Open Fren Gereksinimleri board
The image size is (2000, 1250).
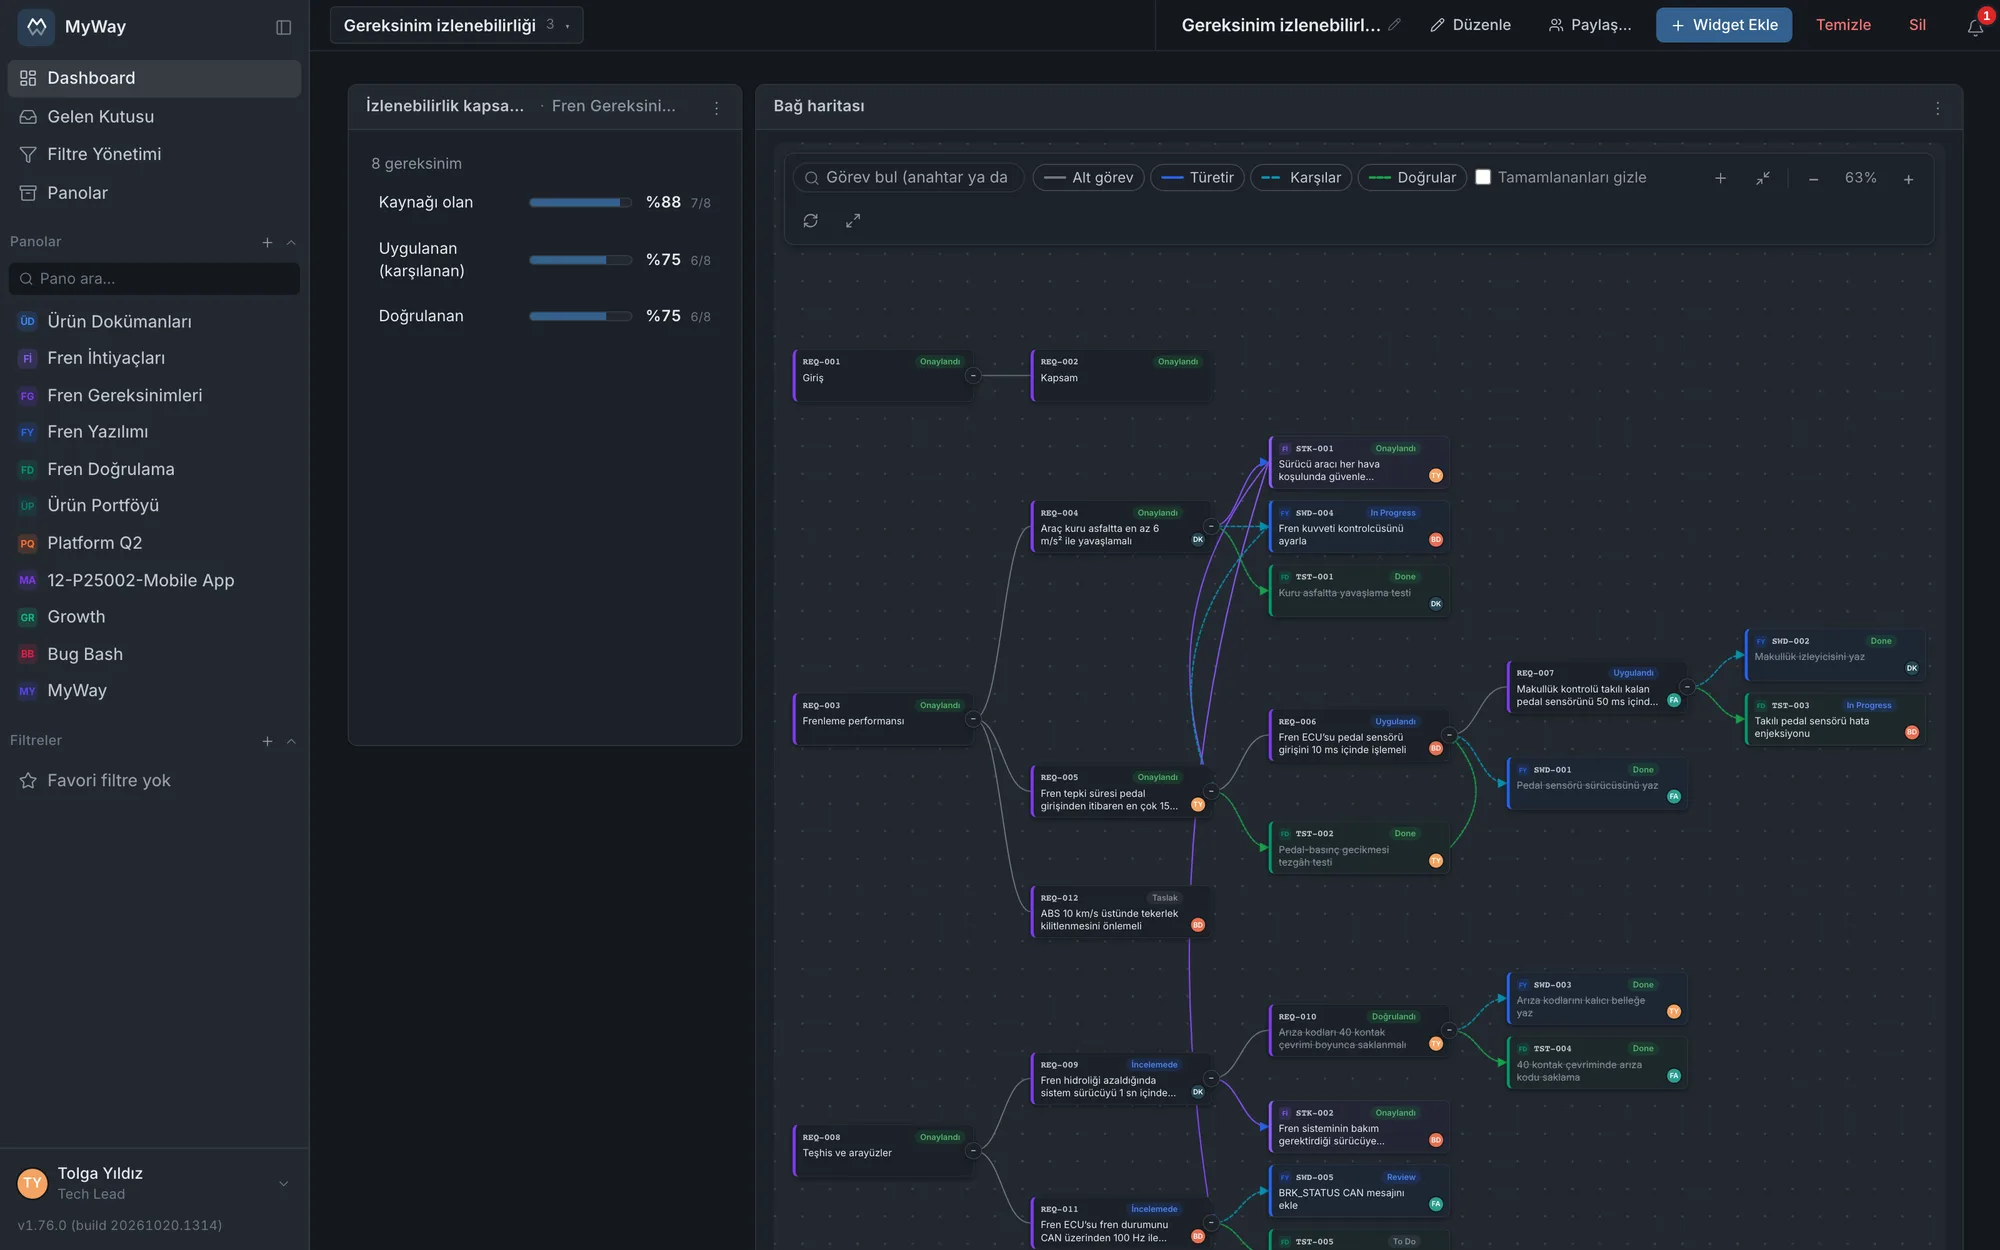tap(154, 395)
